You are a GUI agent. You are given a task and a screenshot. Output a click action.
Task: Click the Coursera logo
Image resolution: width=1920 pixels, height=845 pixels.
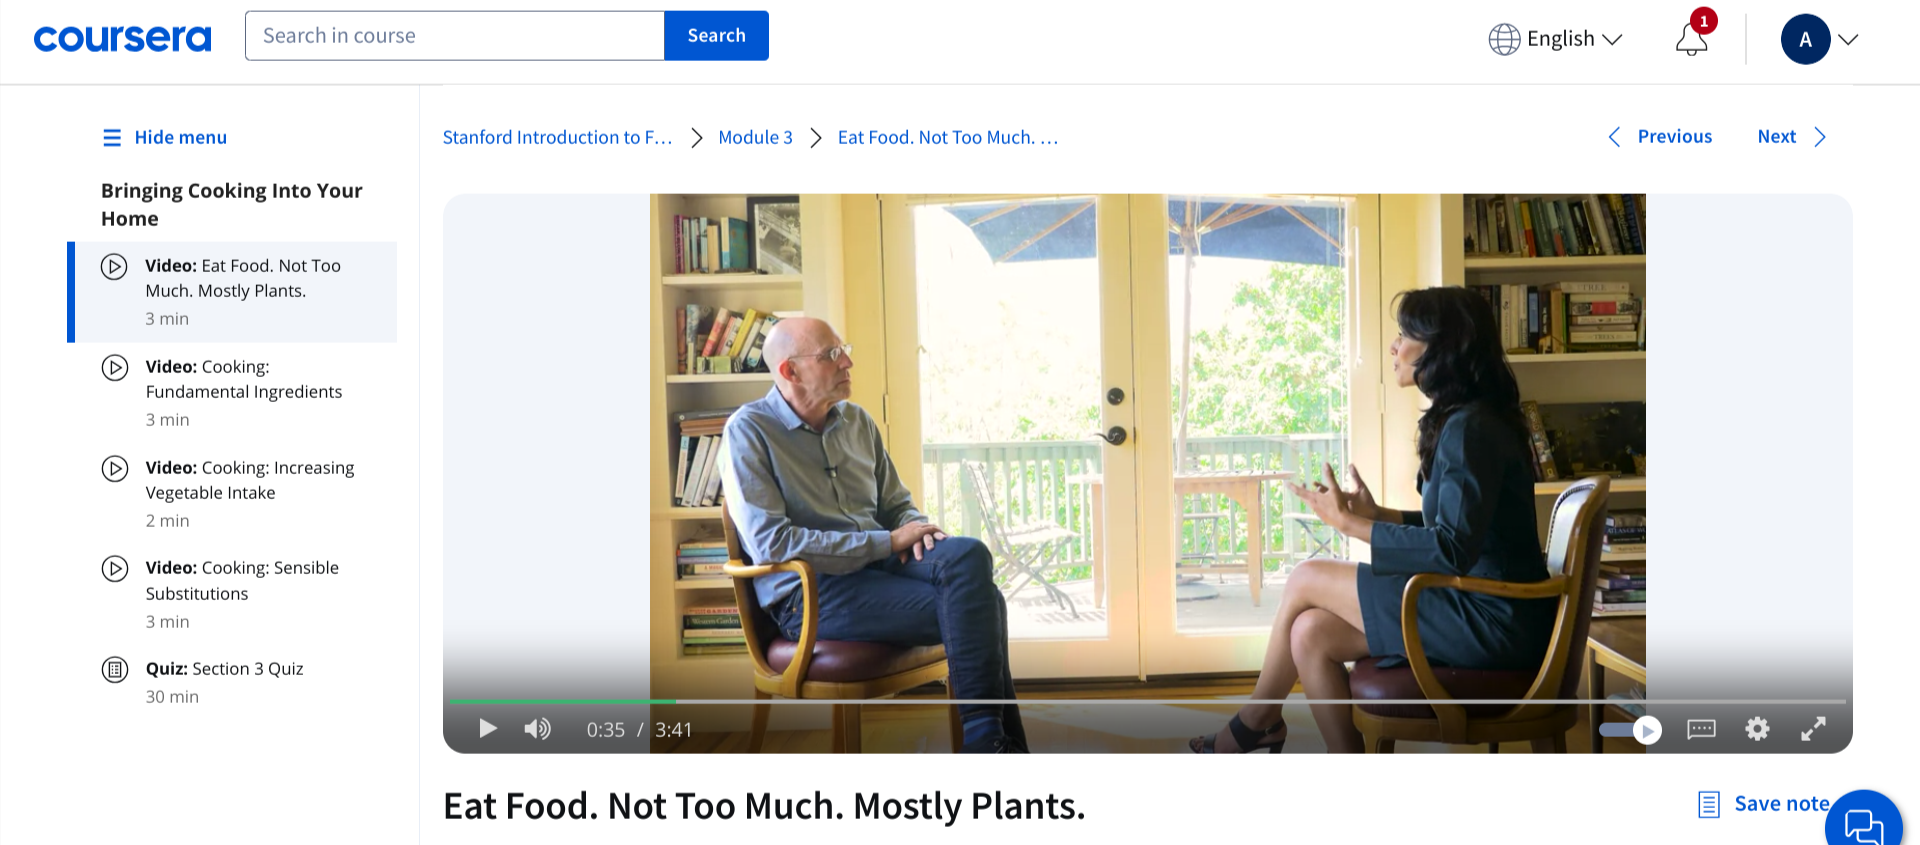point(123,38)
